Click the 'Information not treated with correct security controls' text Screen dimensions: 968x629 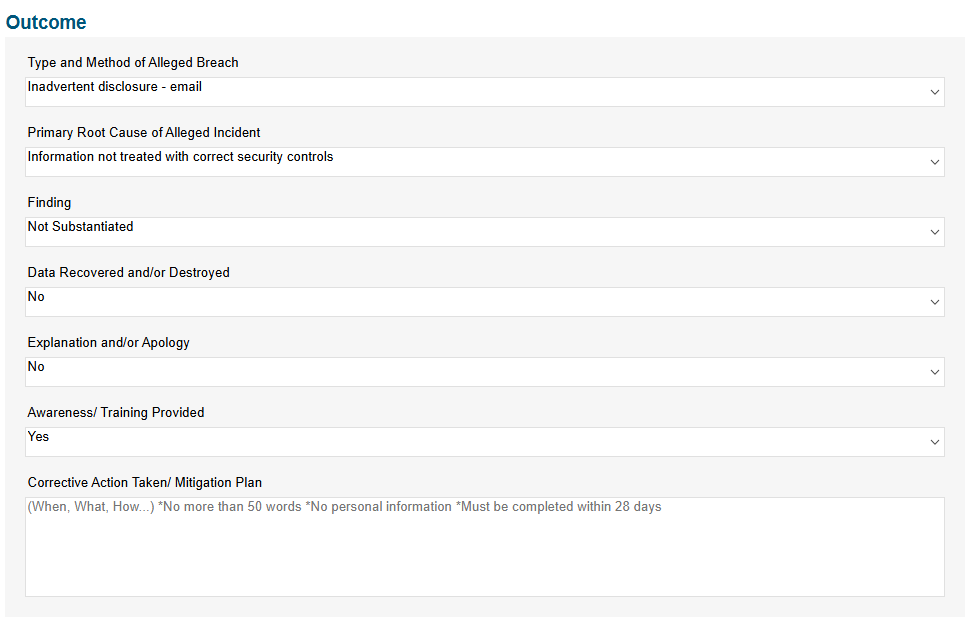pyautogui.click(x=180, y=157)
